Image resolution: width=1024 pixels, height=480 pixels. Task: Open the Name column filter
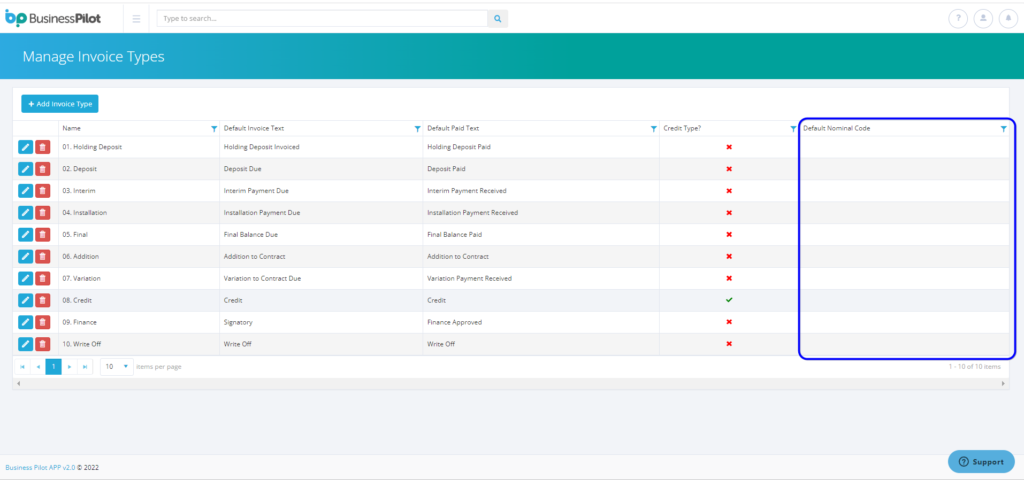point(214,129)
